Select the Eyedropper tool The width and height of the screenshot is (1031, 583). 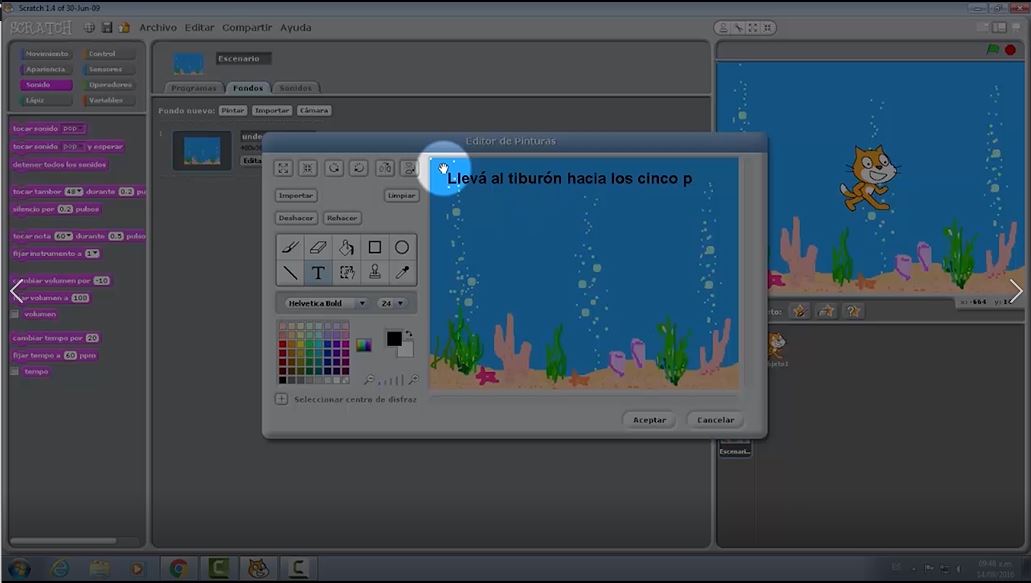(402, 272)
